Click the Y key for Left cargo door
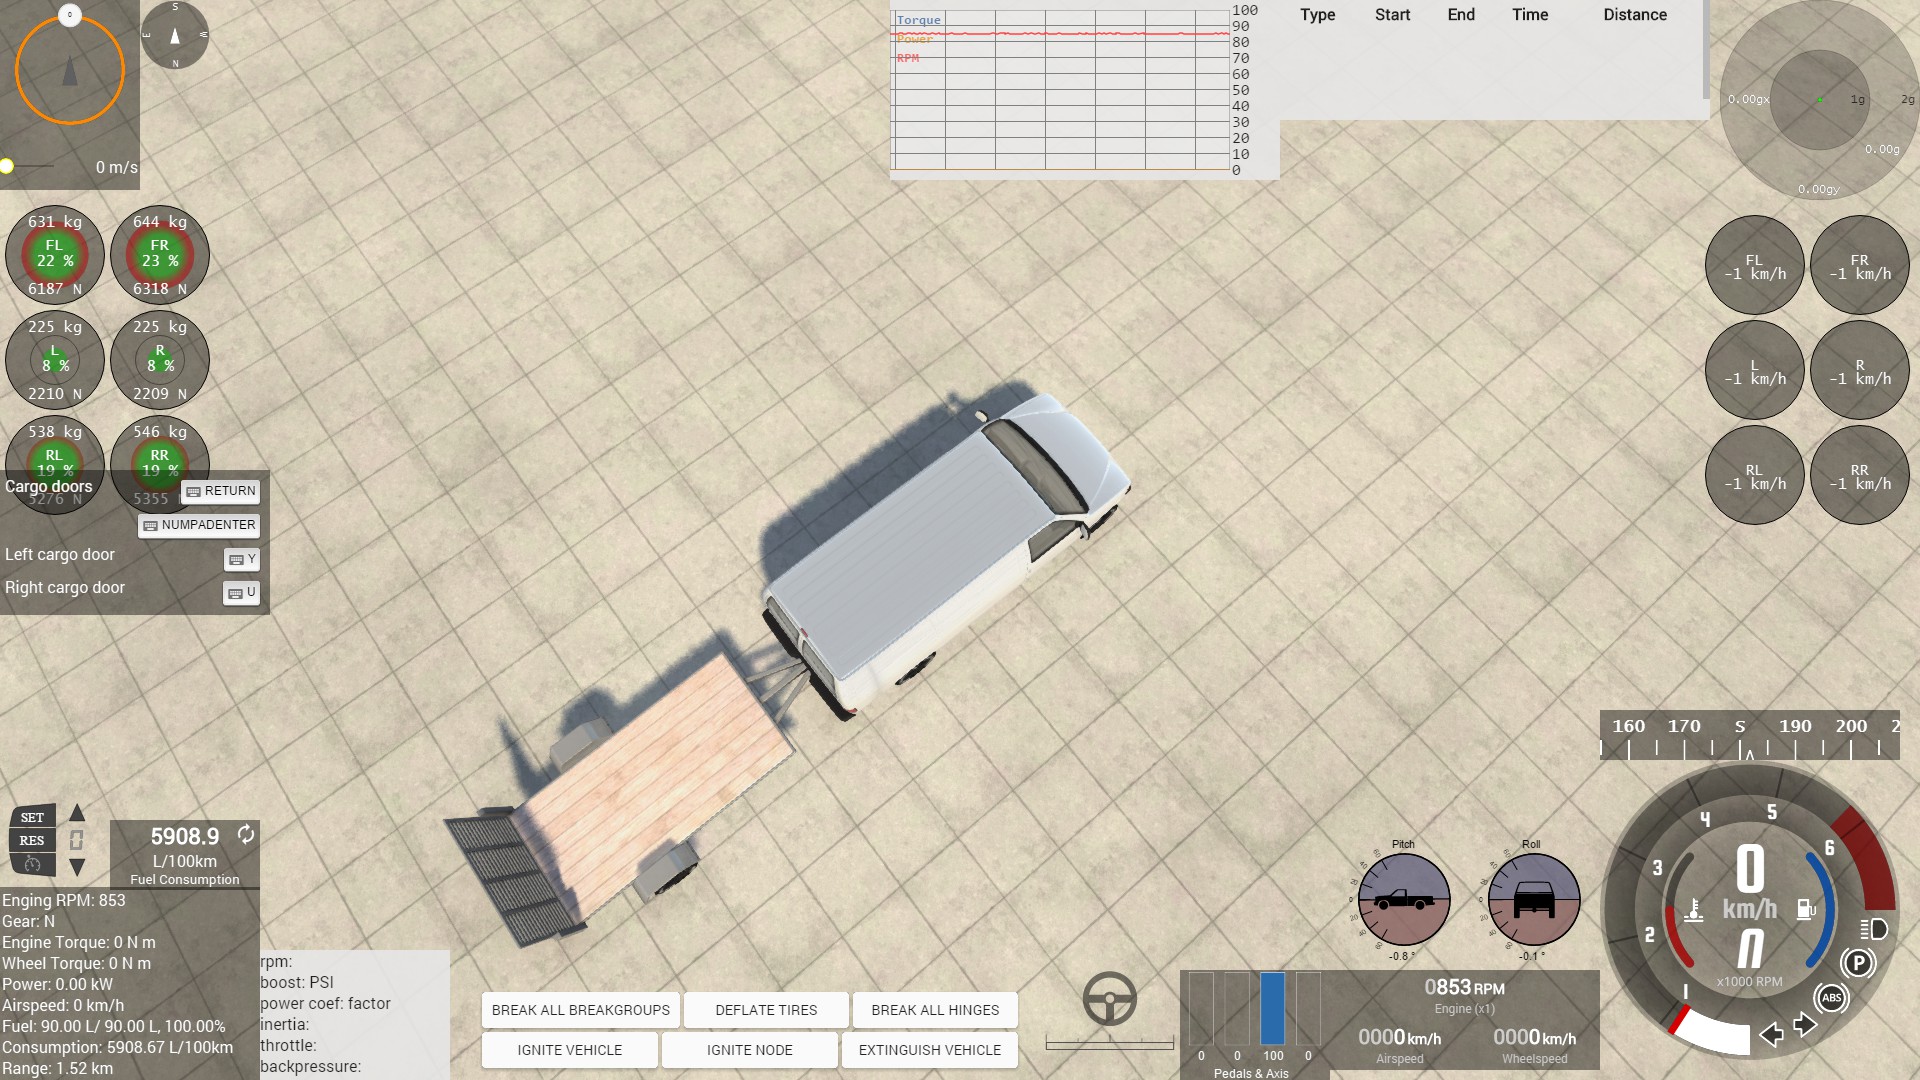Screen dimensions: 1920x1080 pyautogui.click(x=242, y=559)
